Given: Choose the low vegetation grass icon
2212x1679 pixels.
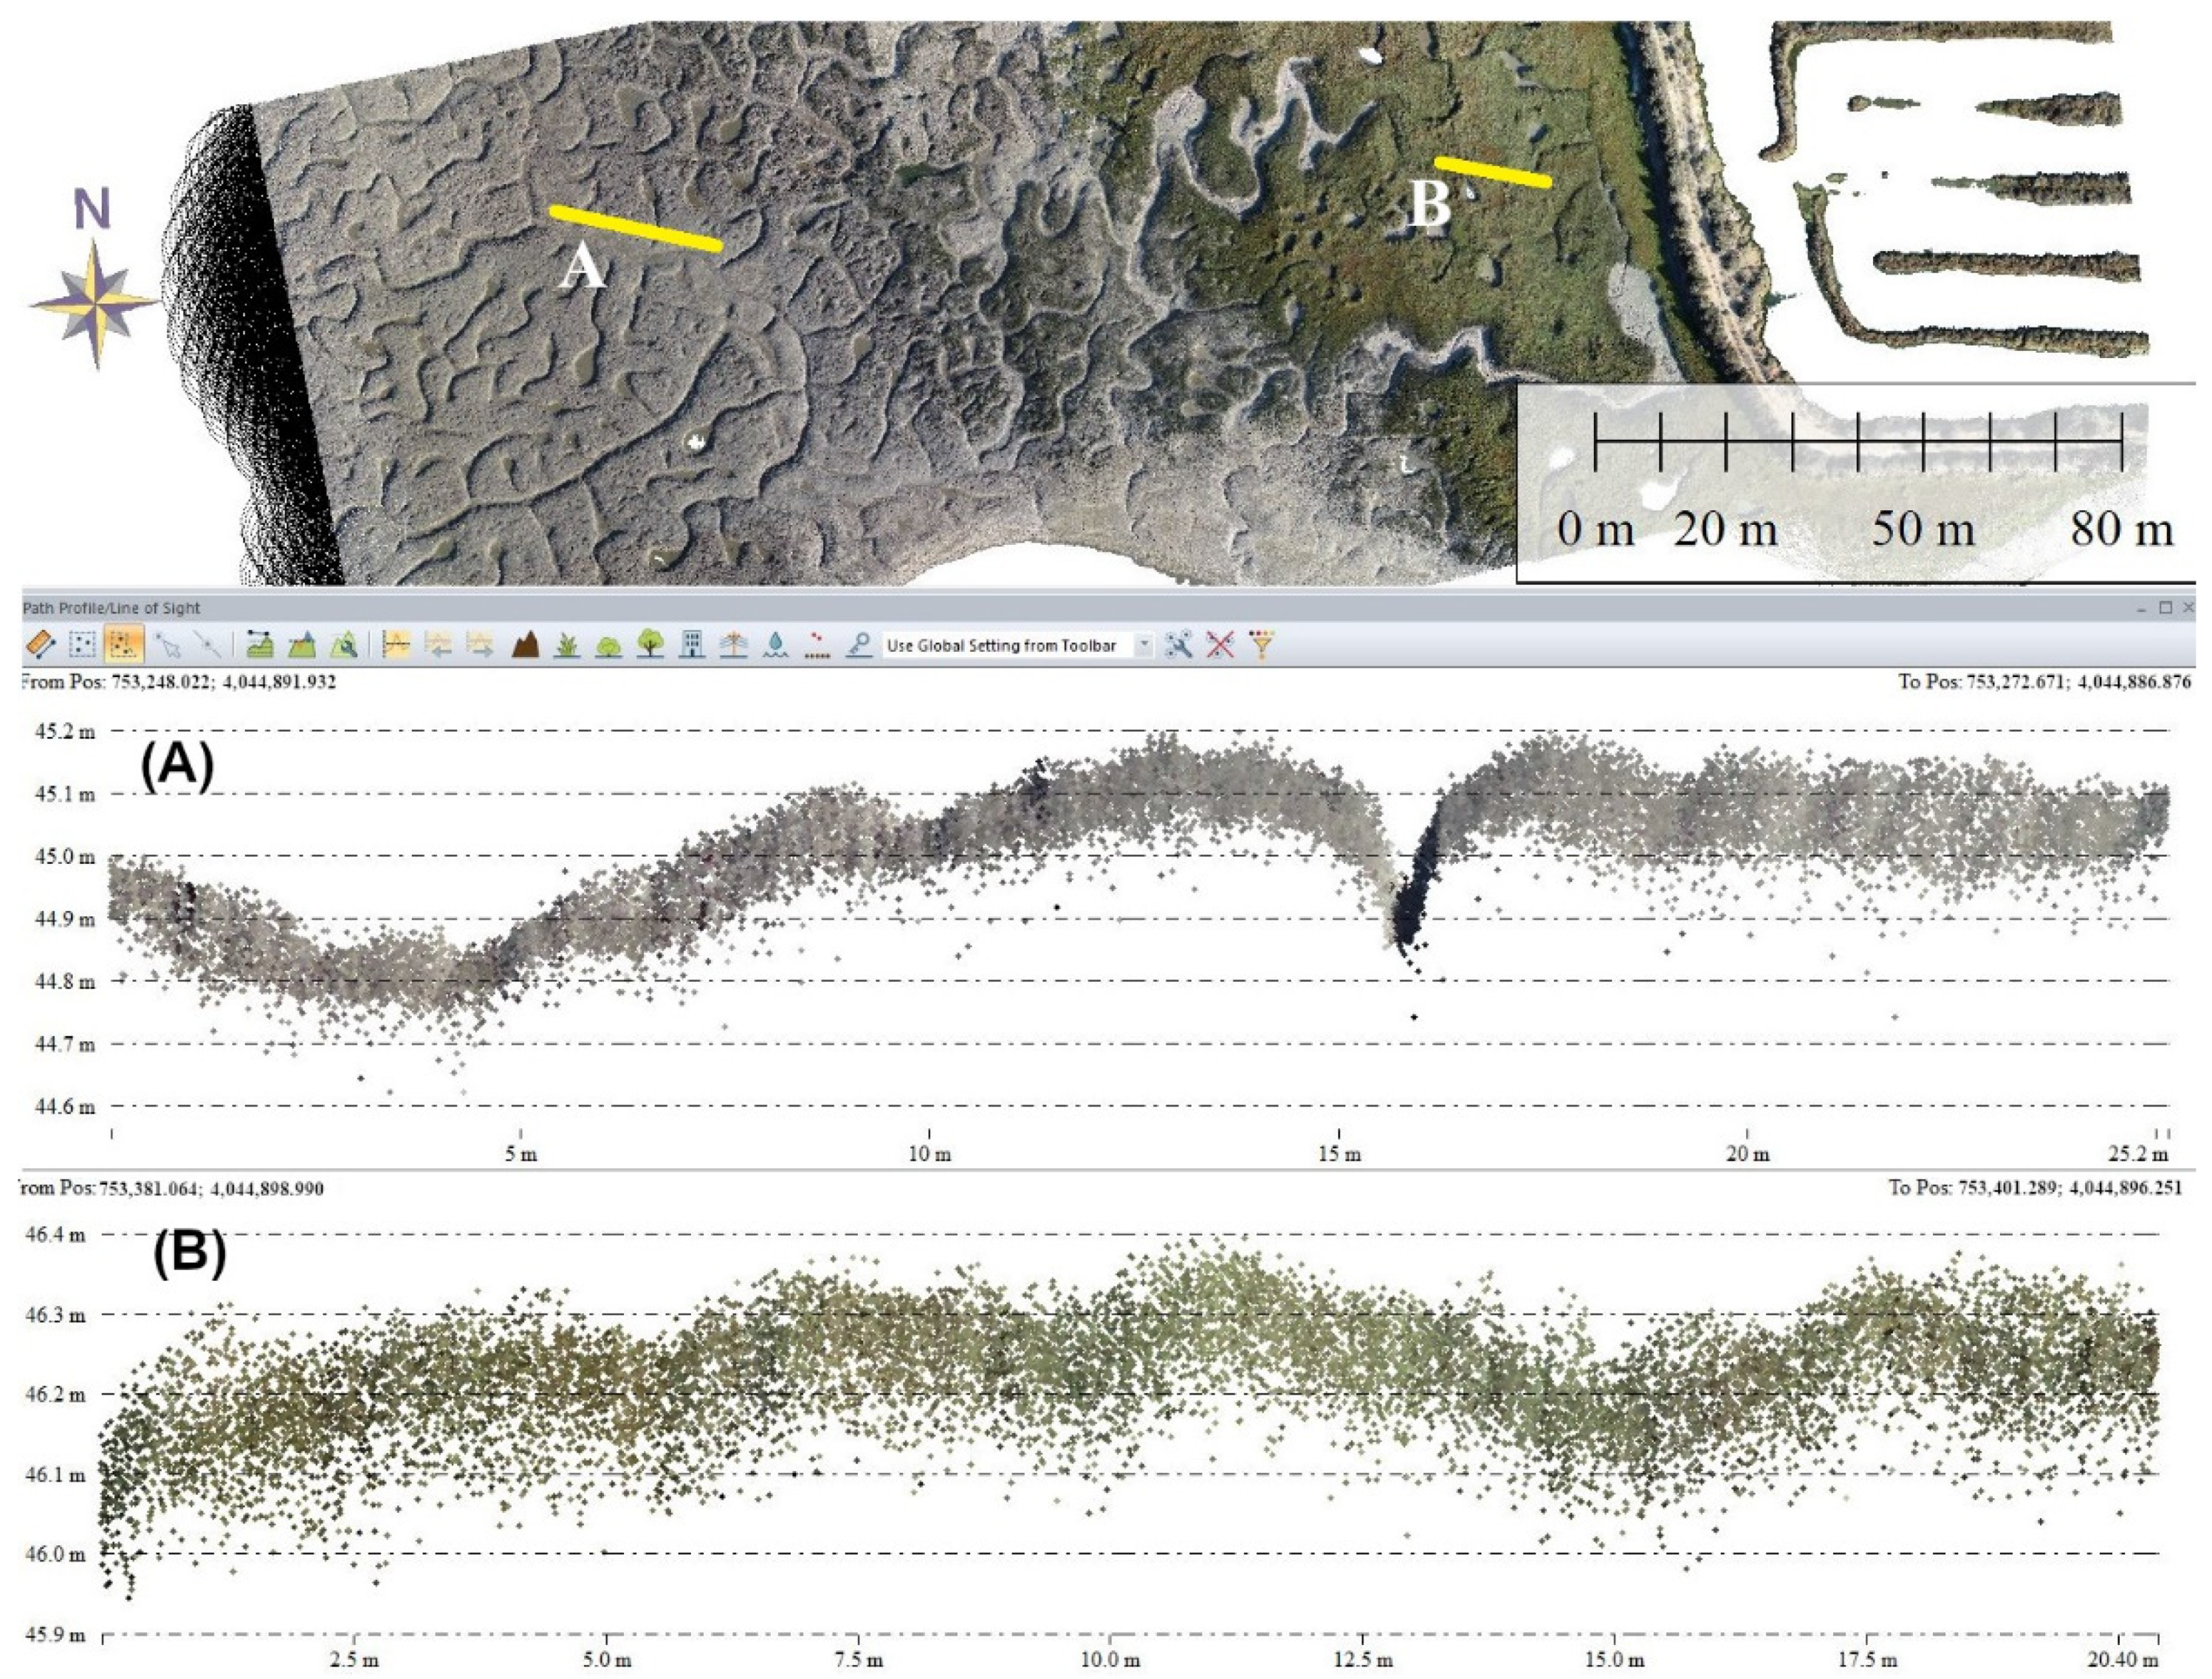Looking at the screenshot, I should coord(567,646).
